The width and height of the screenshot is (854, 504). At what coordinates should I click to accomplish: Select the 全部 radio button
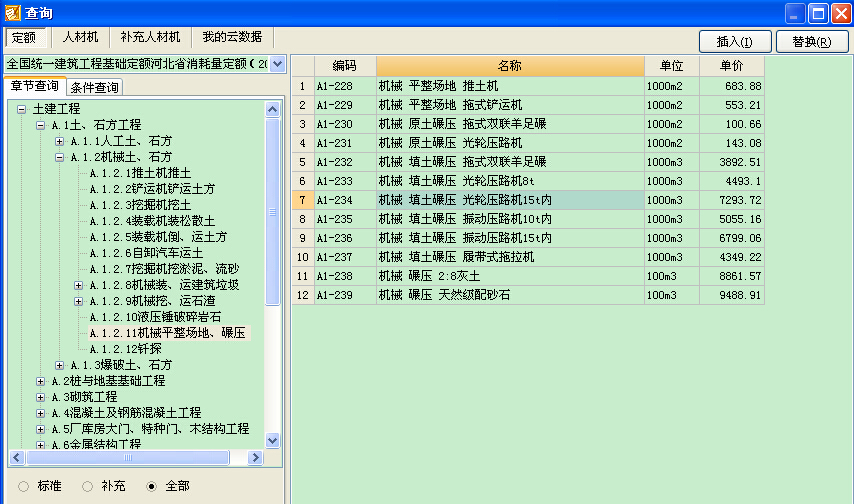pyautogui.click(x=152, y=487)
